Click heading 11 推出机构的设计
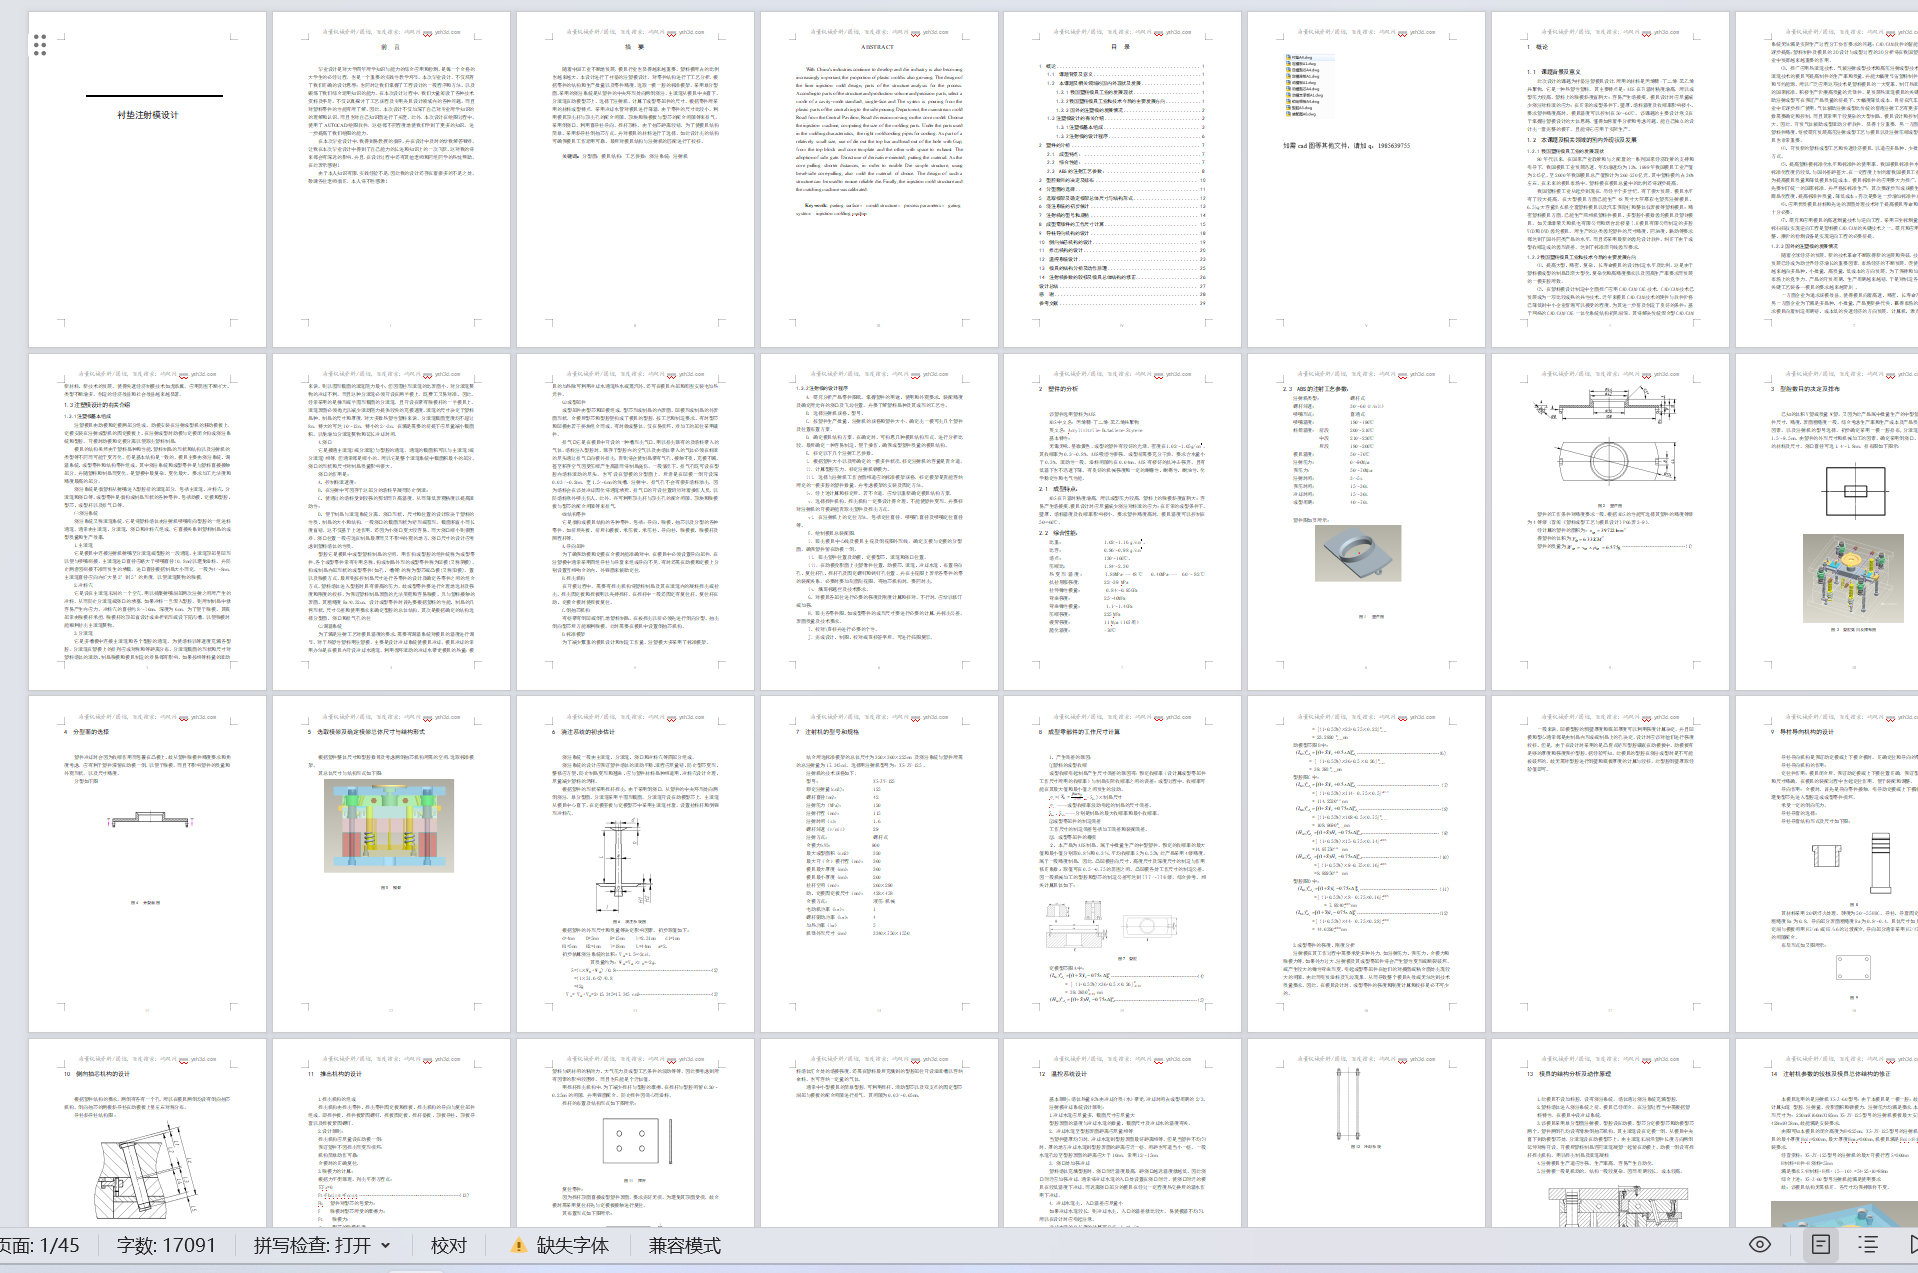The width and height of the screenshot is (1918, 1273). pos(335,1074)
